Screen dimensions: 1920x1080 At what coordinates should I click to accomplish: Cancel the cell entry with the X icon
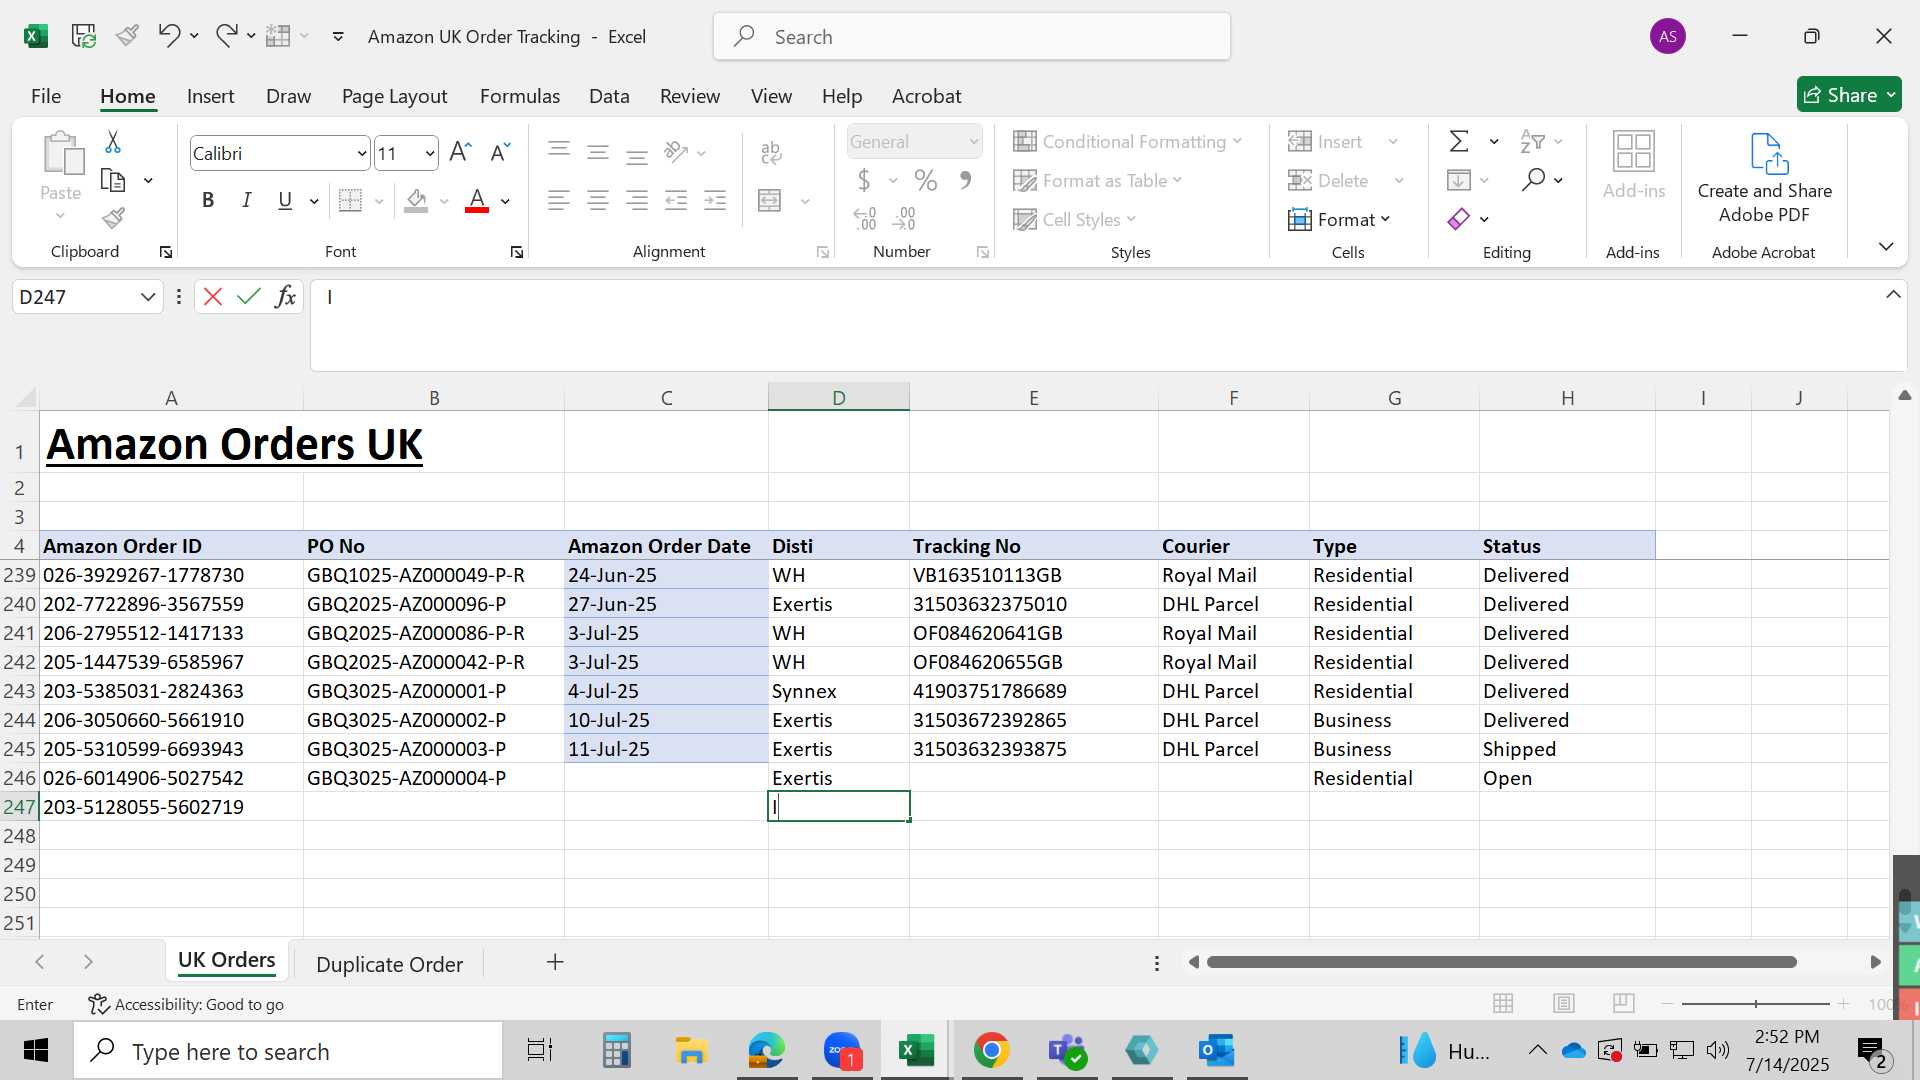coord(212,297)
